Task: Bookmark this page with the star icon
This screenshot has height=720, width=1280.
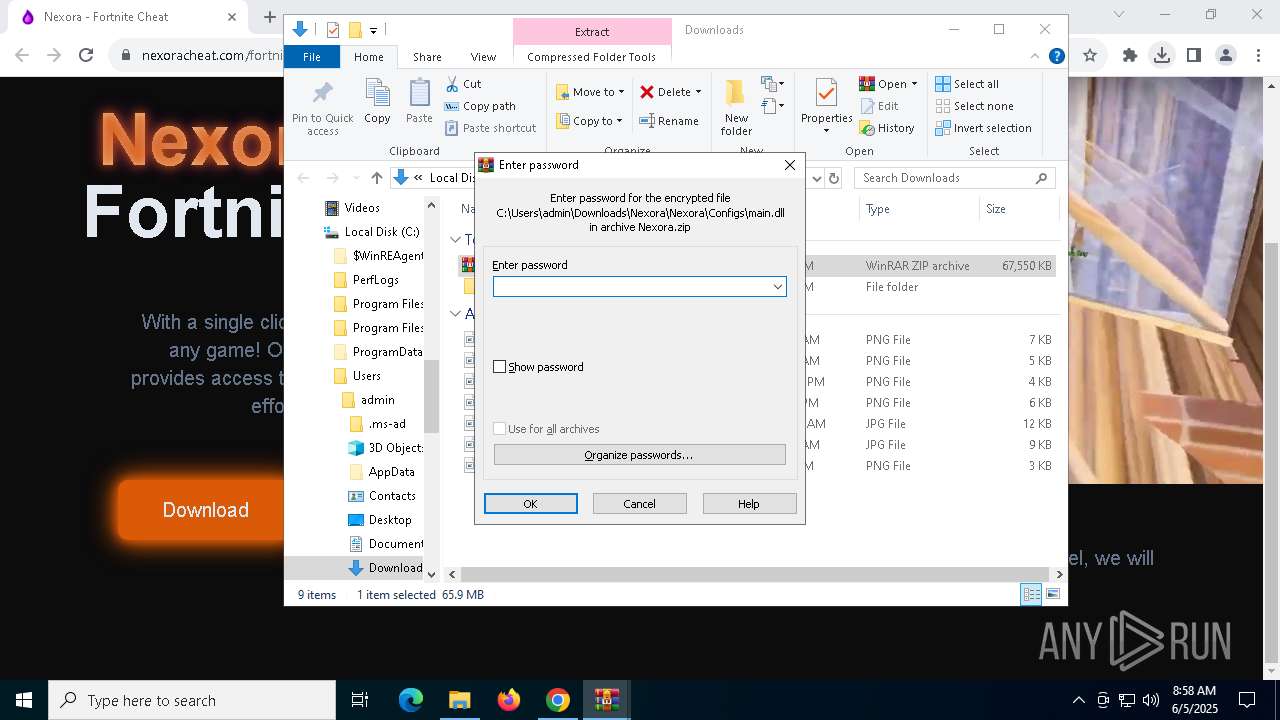Action: click(1090, 56)
